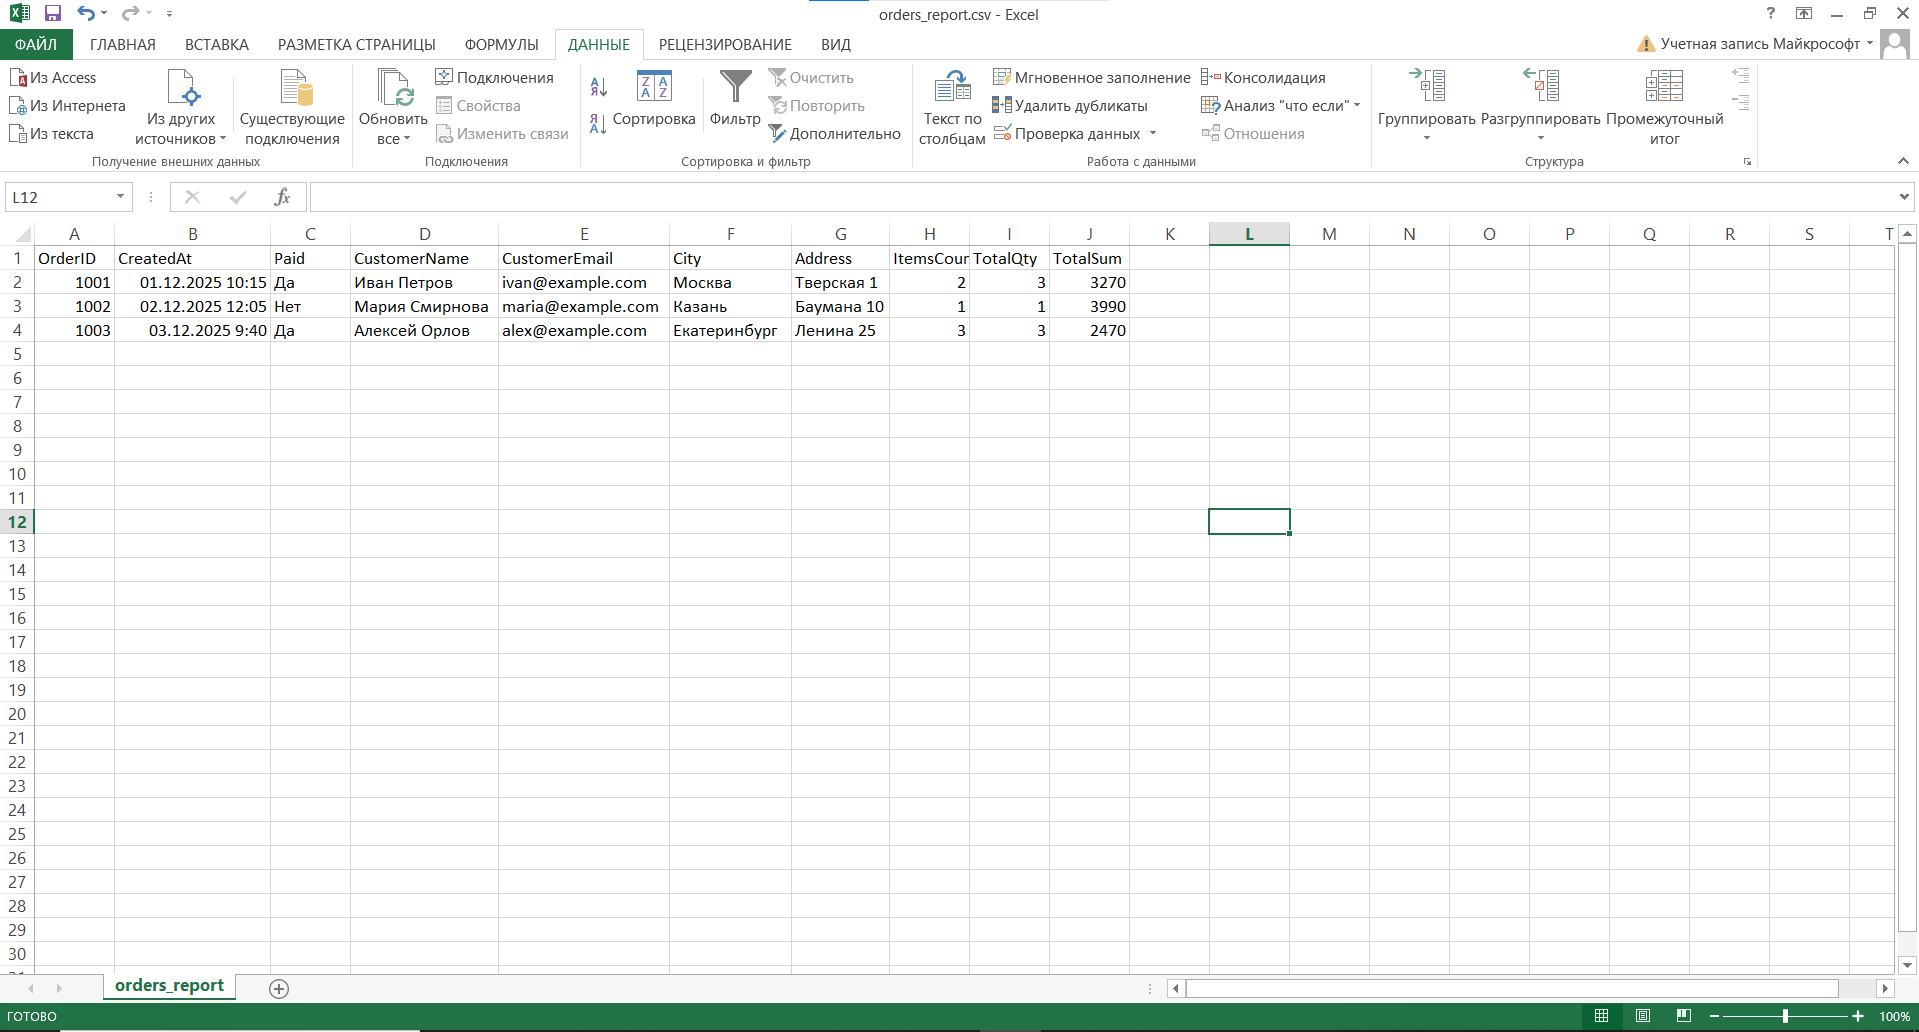Undo the last action
Screen dimensions: 1919x1032
86,14
